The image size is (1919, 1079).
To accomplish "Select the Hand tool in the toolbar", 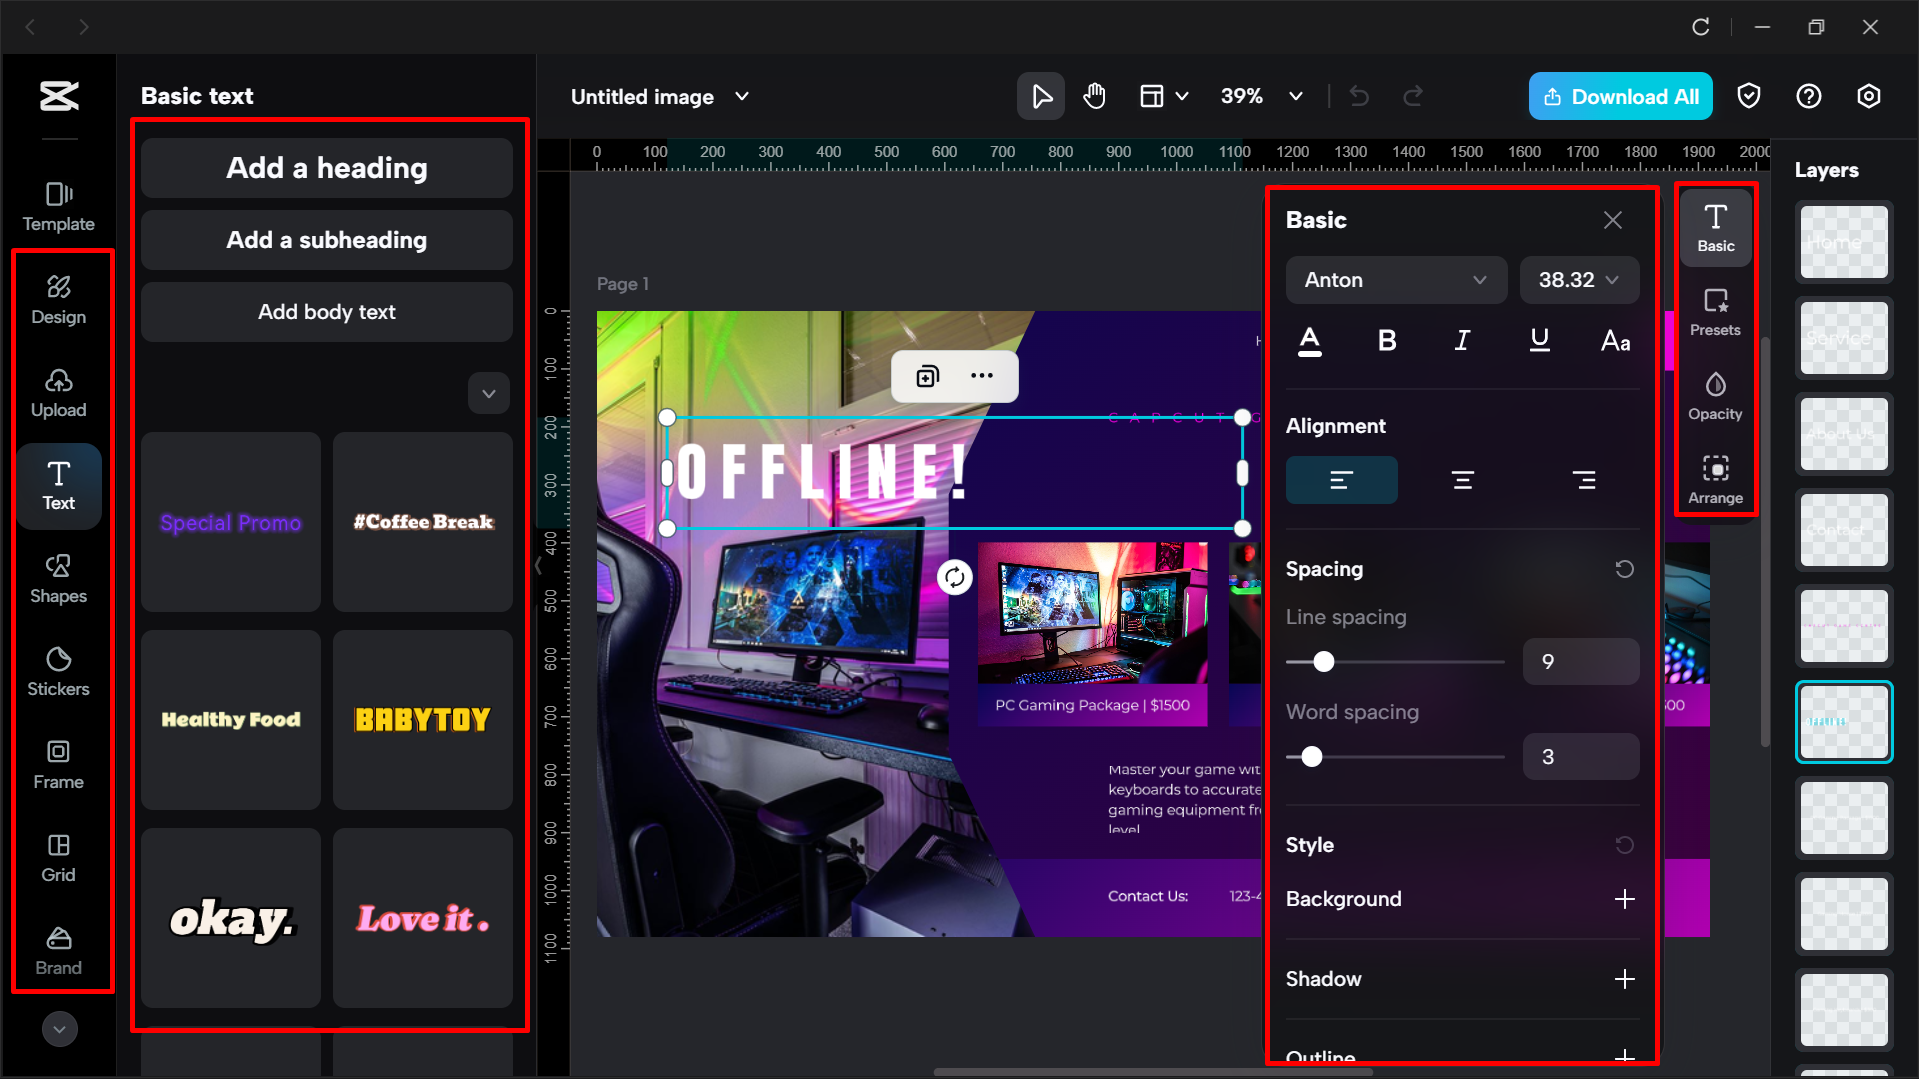I will click(x=1094, y=96).
